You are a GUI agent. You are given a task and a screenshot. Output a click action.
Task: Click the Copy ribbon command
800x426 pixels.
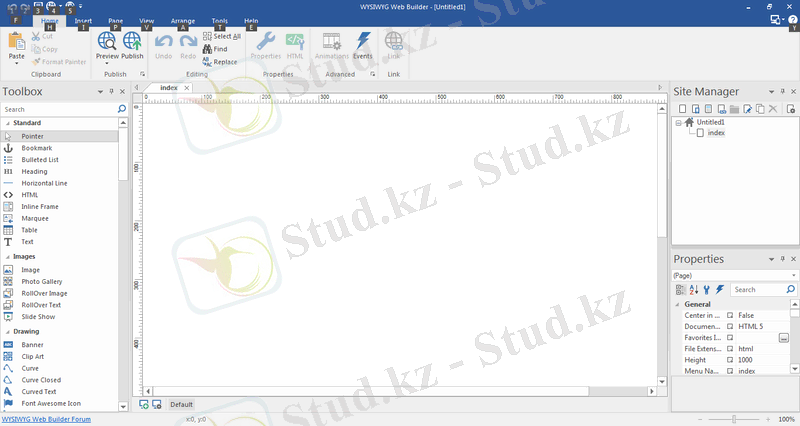click(x=44, y=49)
